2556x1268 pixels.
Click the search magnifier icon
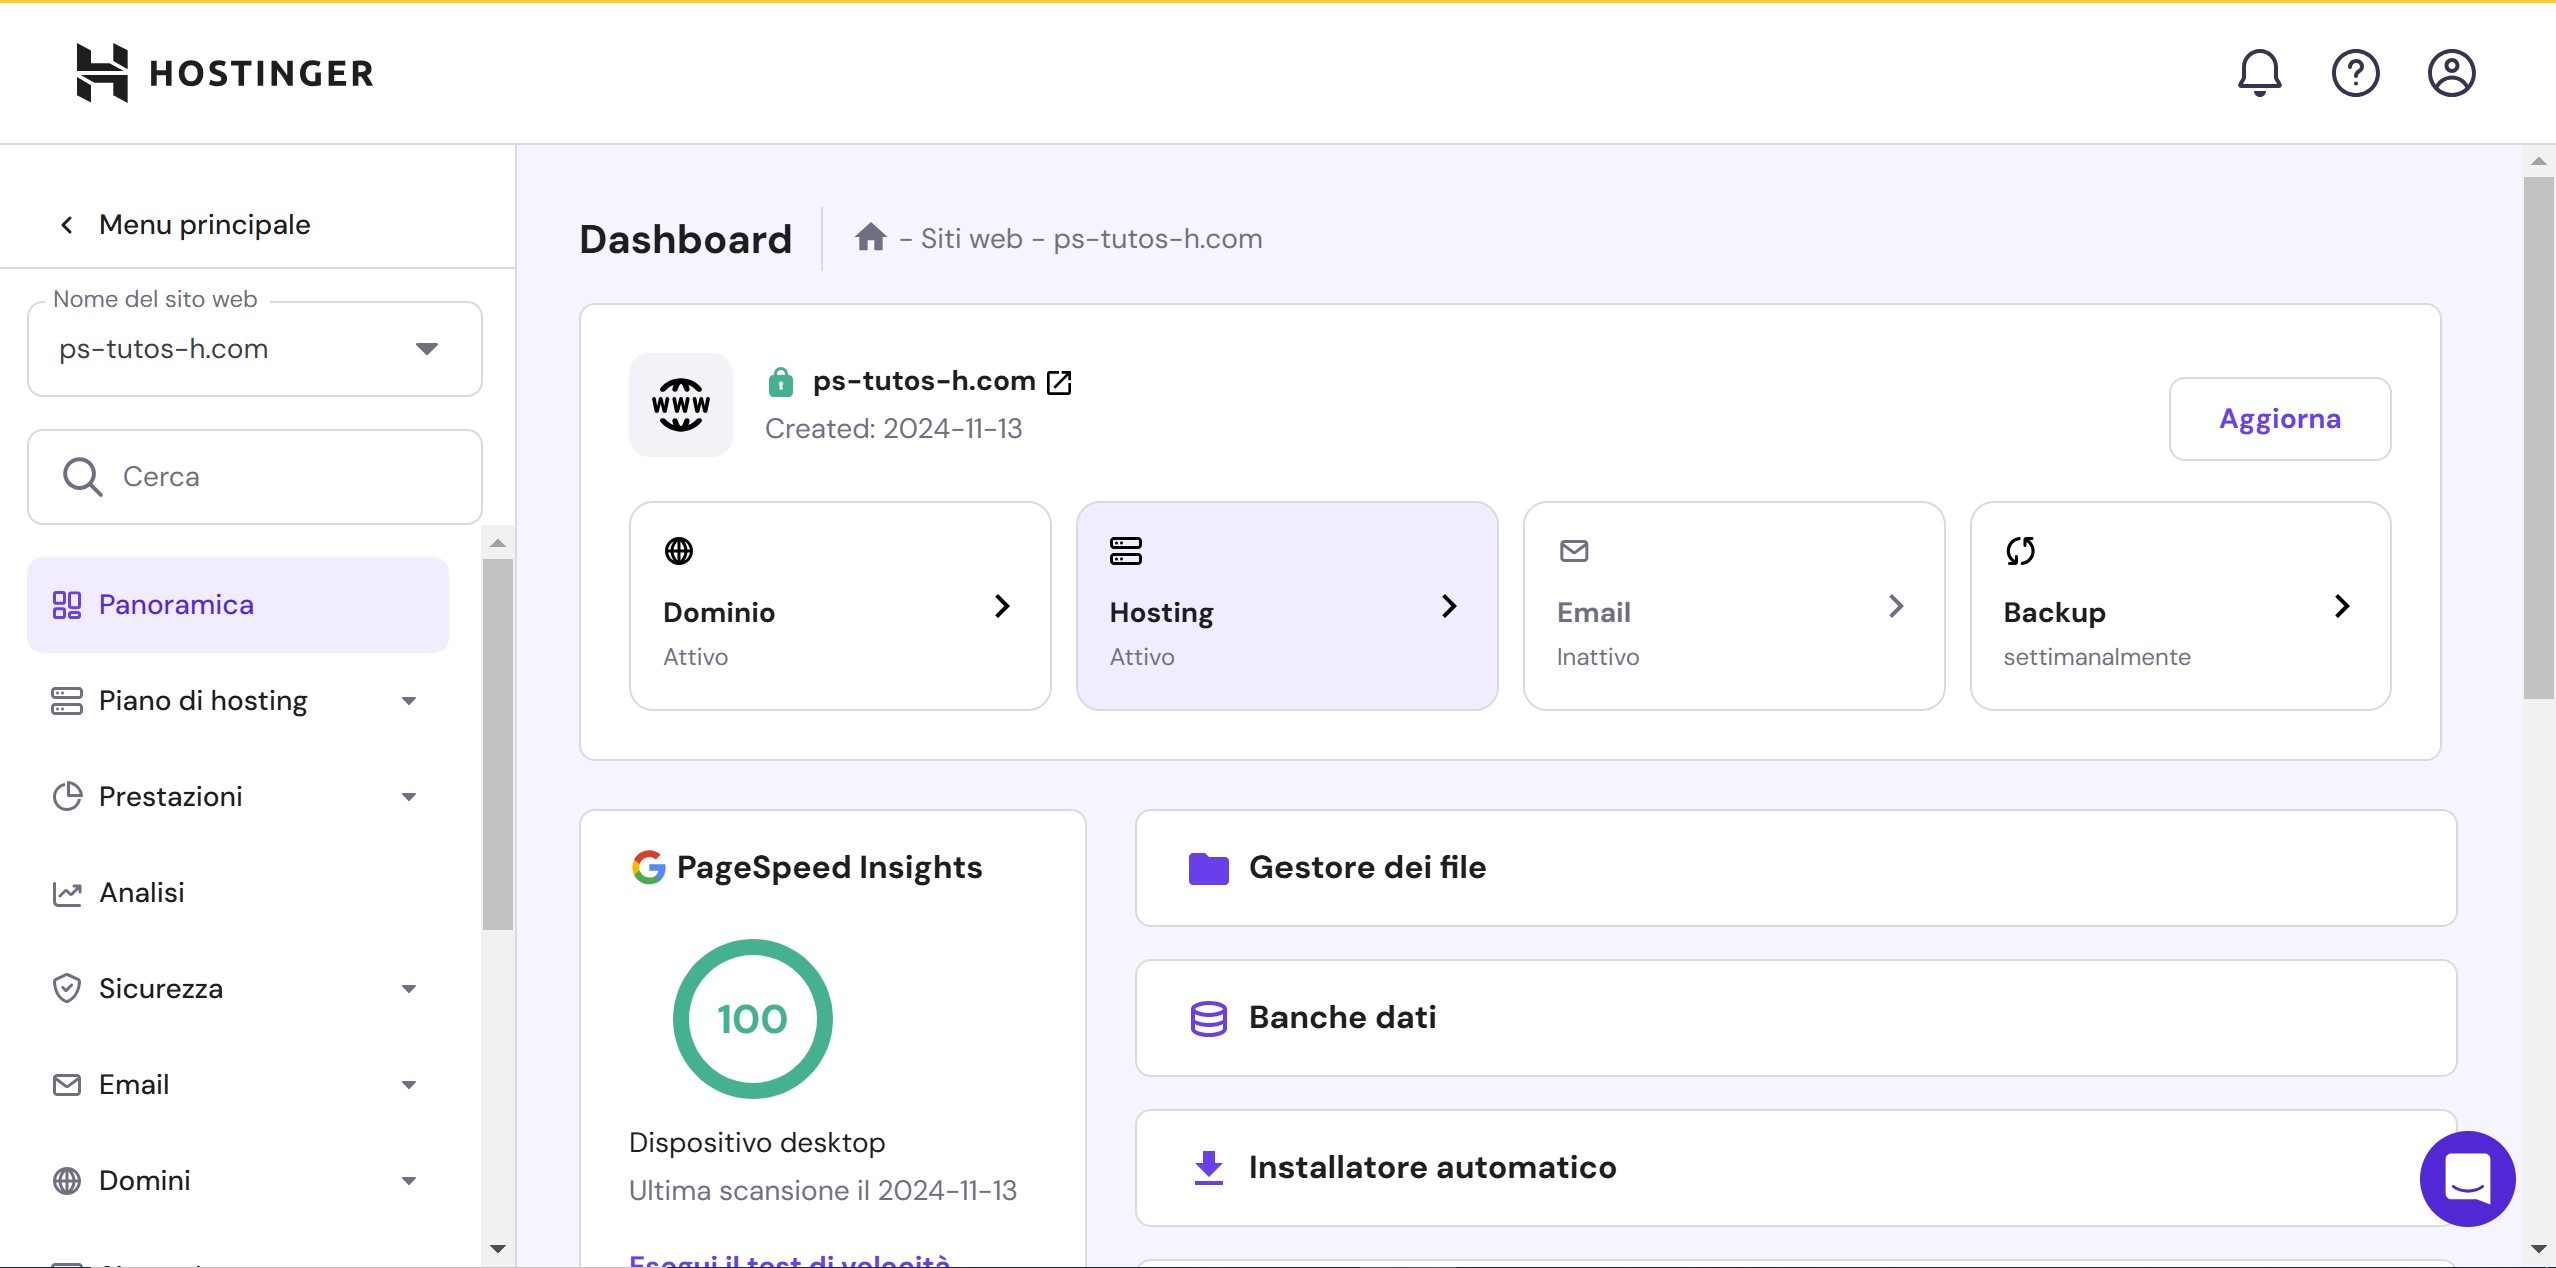point(82,477)
